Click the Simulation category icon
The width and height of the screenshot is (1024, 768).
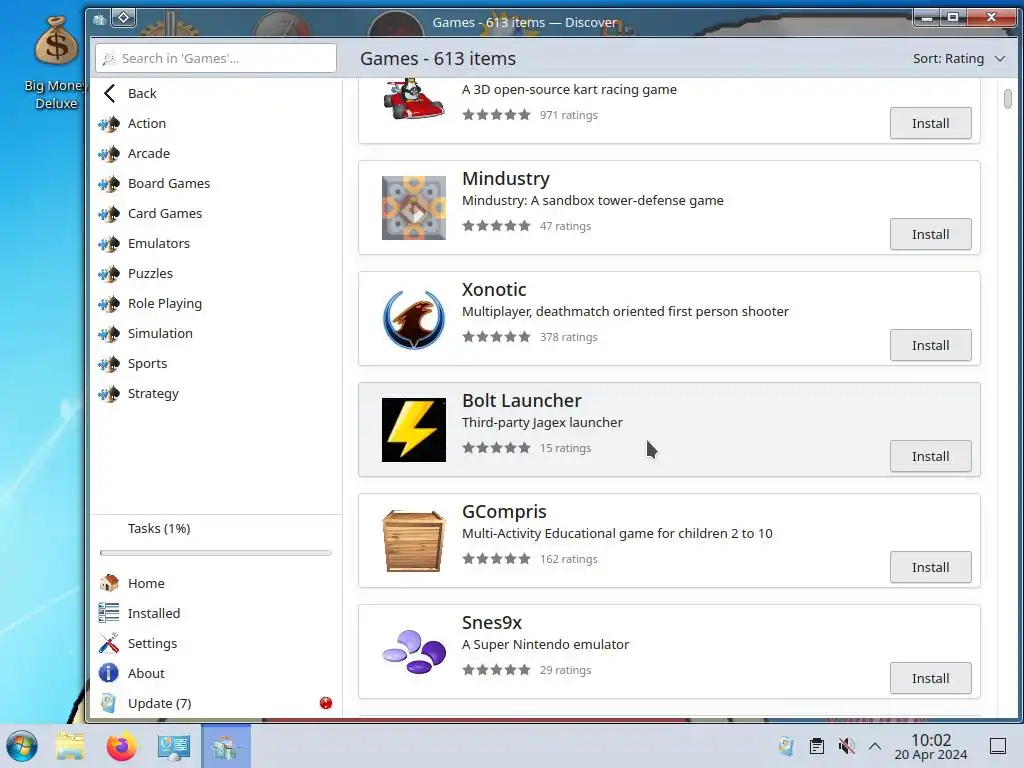point(109,334)
